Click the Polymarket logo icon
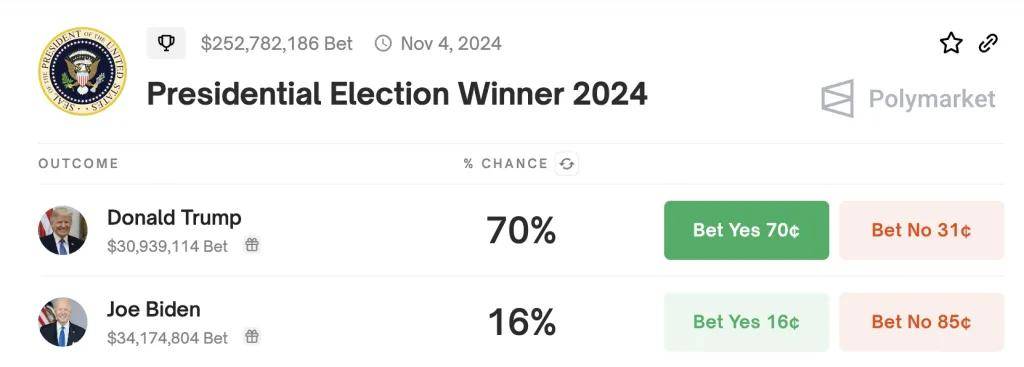1024x367 pixels. 838,99
